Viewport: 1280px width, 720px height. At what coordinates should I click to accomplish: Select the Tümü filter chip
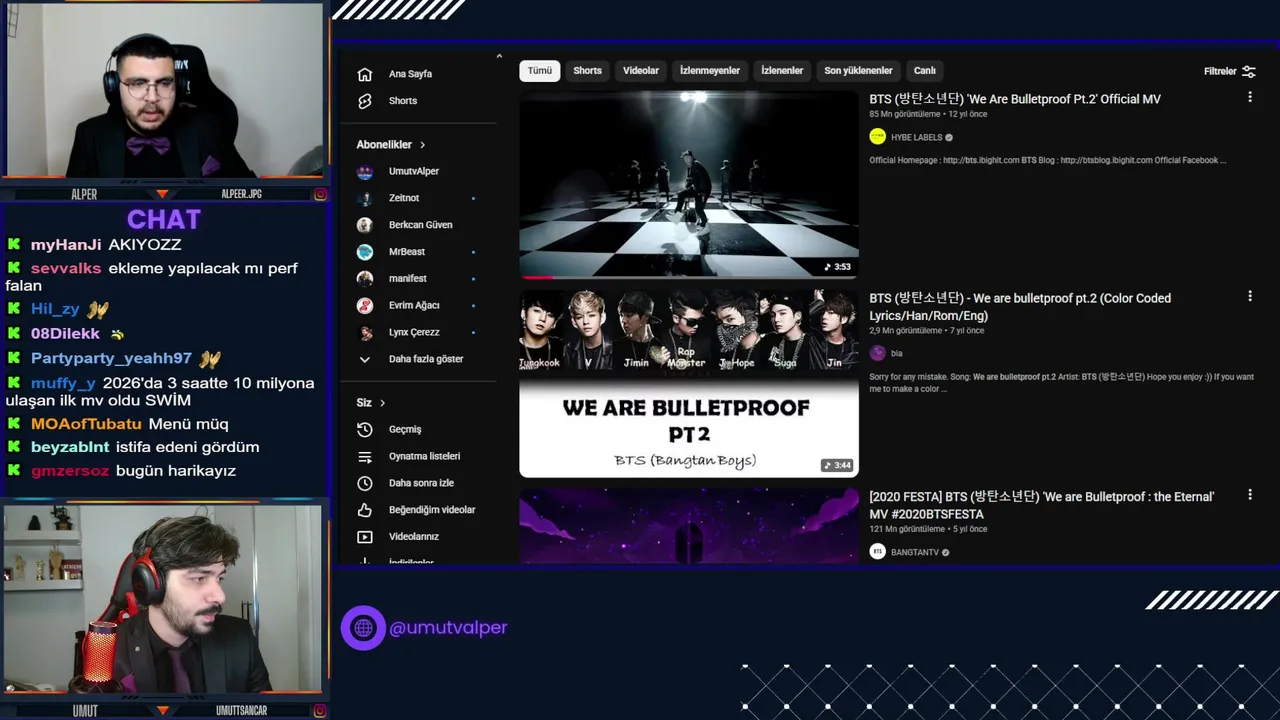(x=540, y=71)
